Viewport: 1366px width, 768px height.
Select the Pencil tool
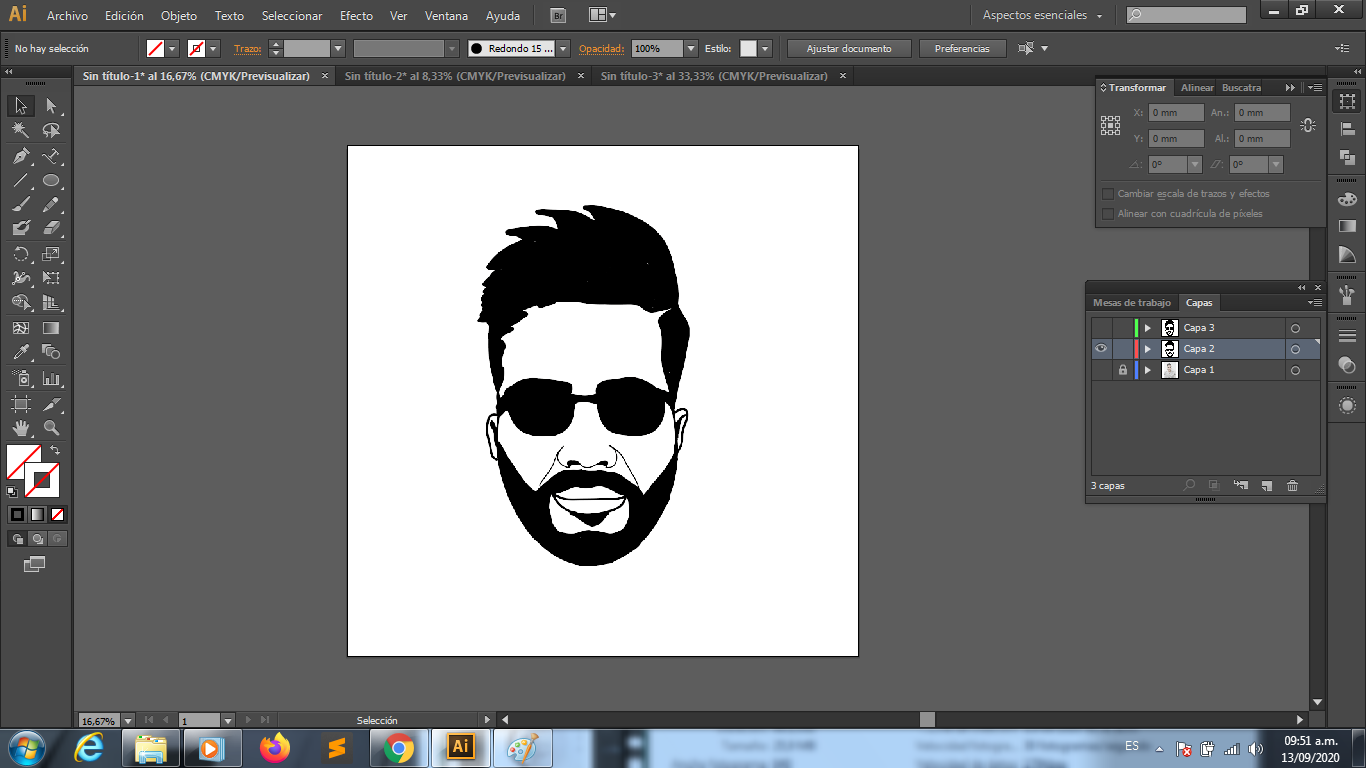tap(51, 205)
